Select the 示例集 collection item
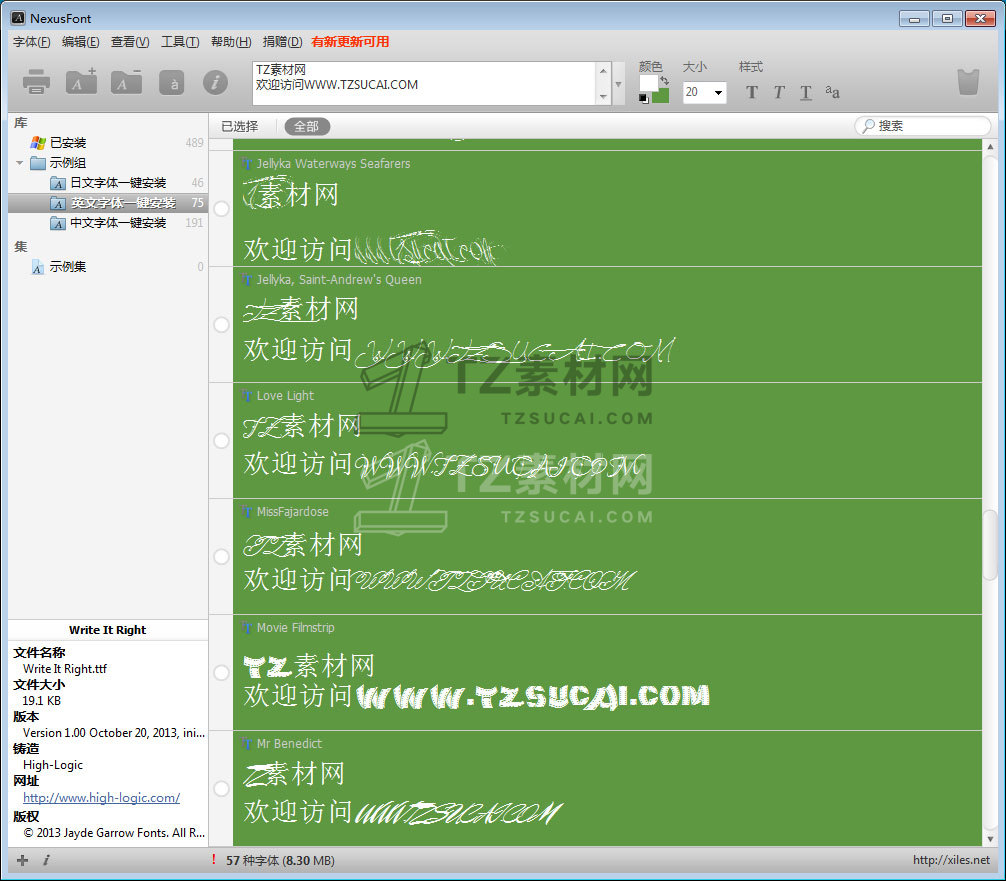The image size is (1006, 881). (x=68, y=266)
